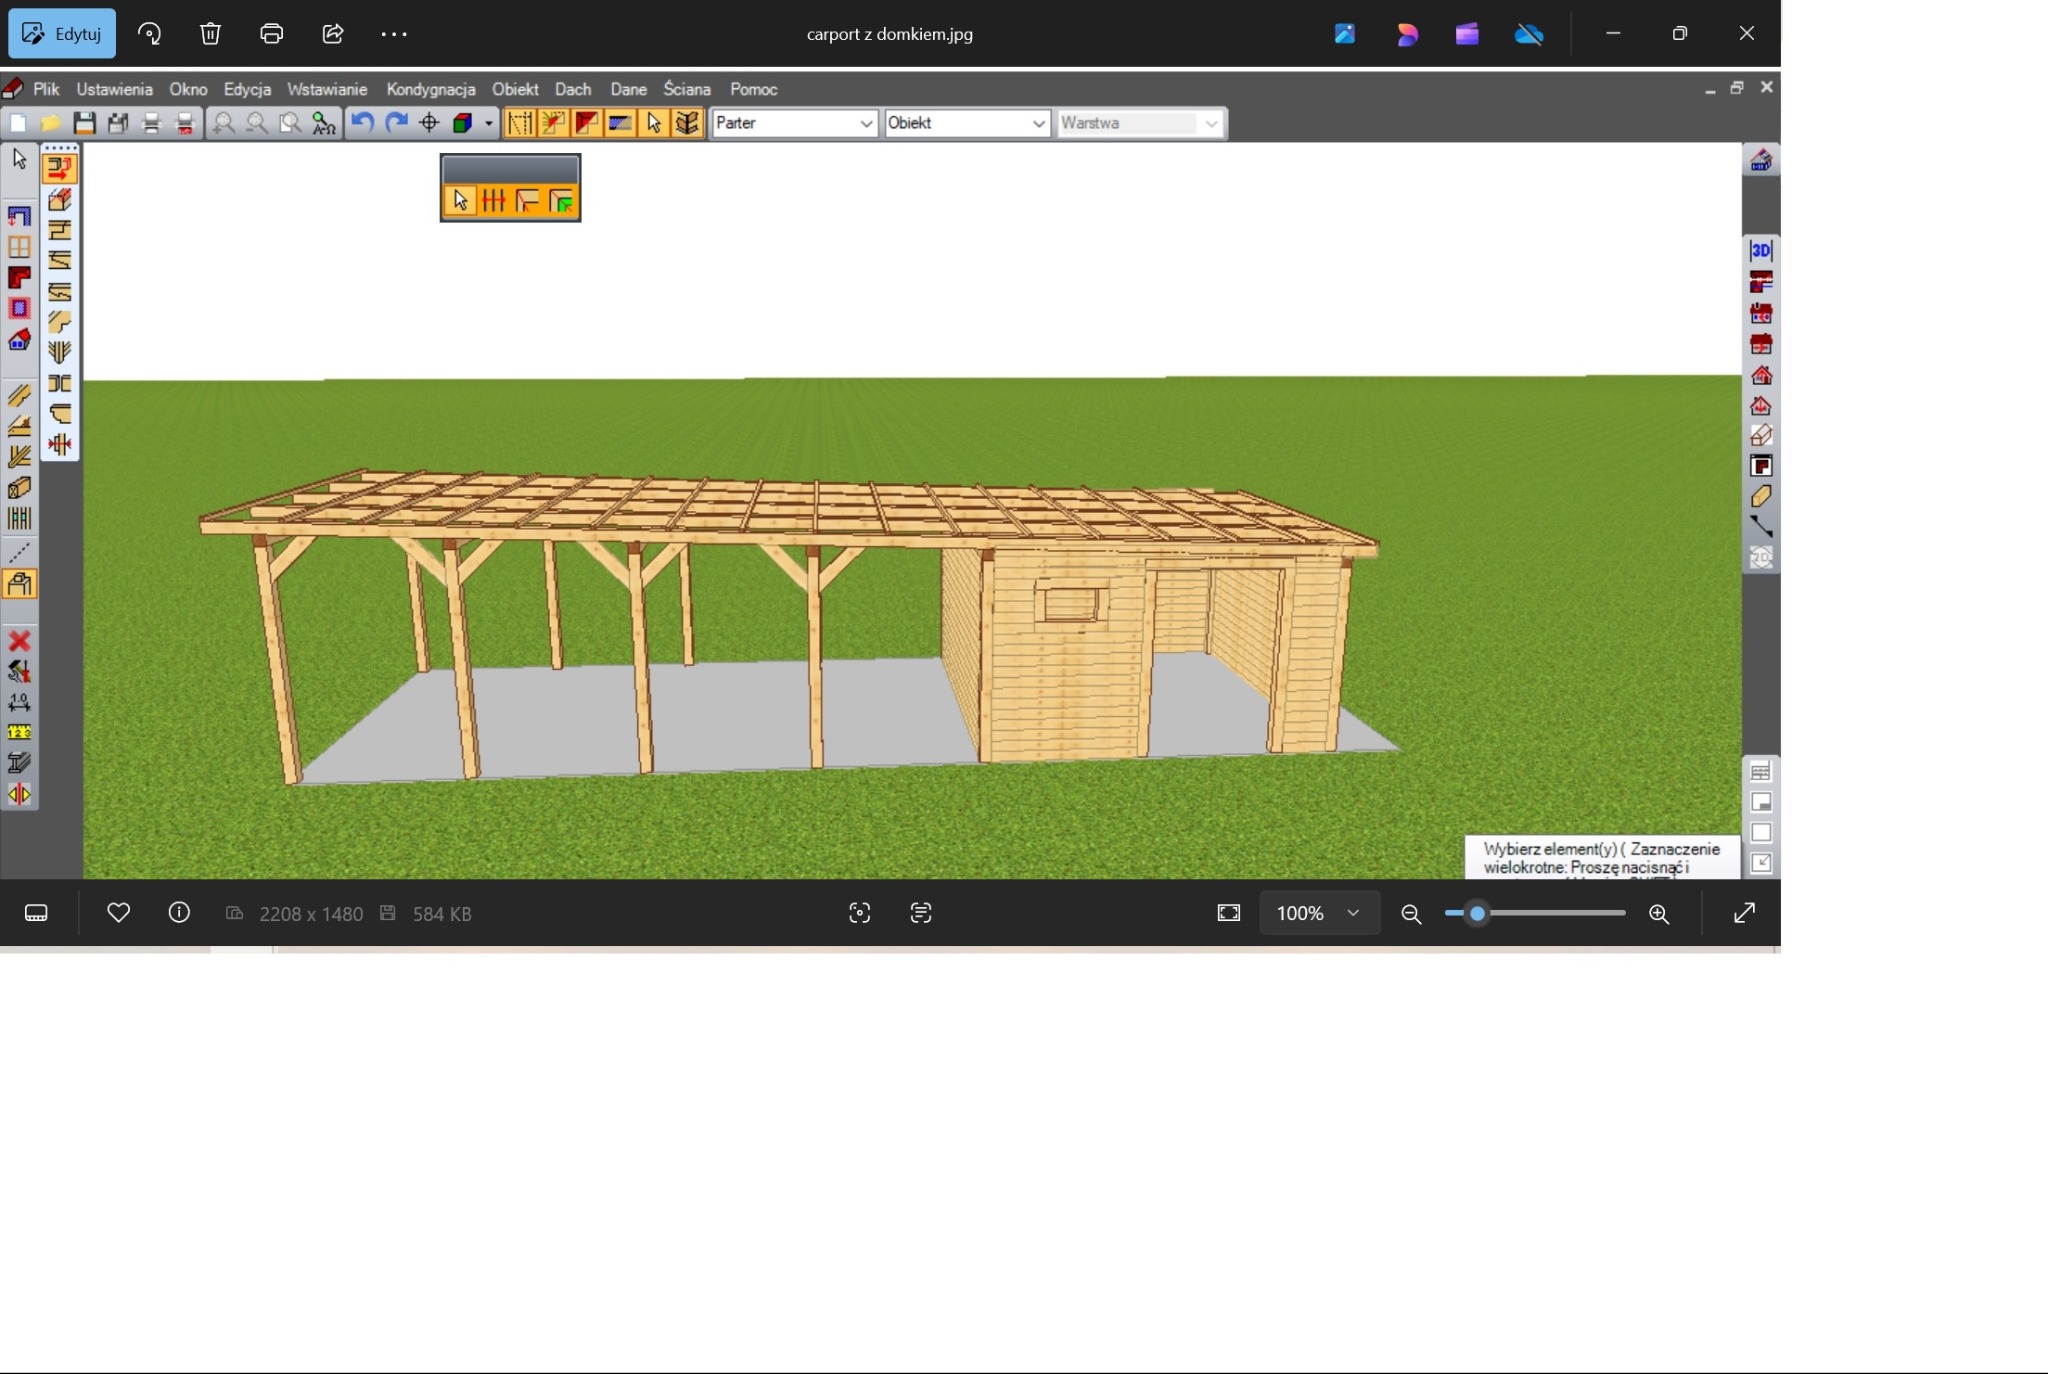2048x1374 pixels.
Task: Open the share icon
Action: [x=333, y=34]
